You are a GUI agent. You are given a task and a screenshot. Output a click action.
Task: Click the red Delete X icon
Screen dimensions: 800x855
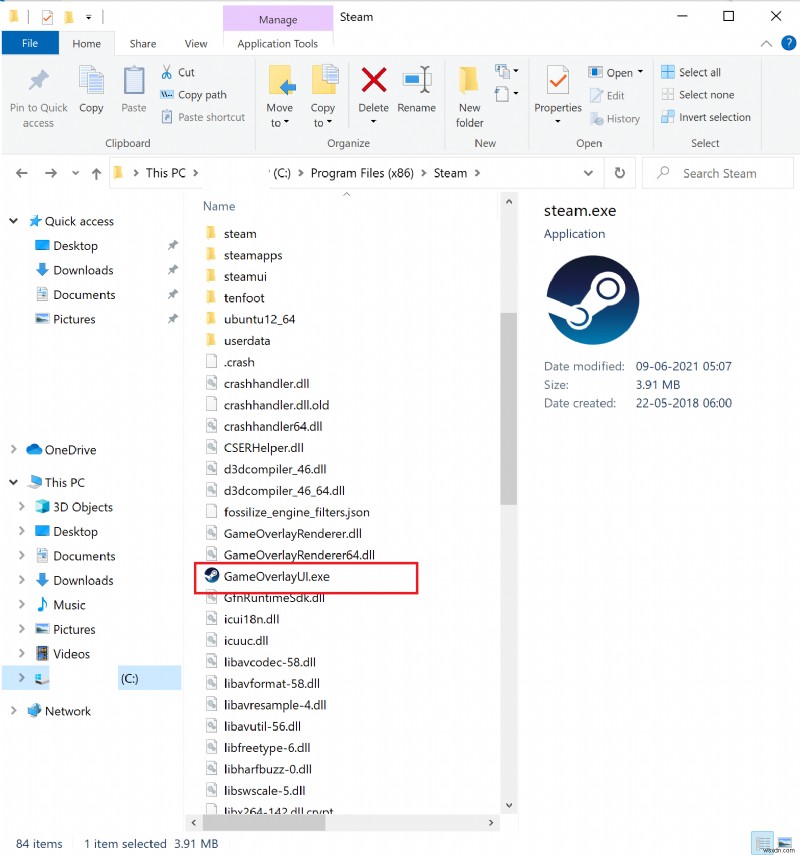pos(374,80)
